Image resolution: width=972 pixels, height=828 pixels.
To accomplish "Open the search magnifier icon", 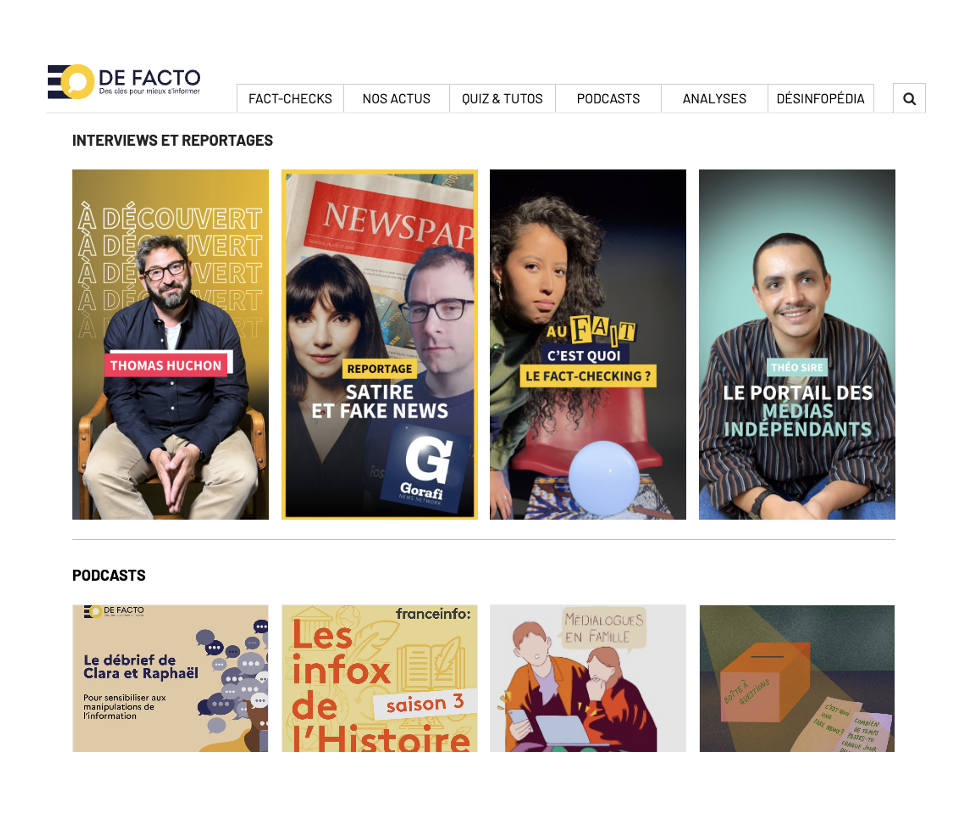I will (909, 99).
